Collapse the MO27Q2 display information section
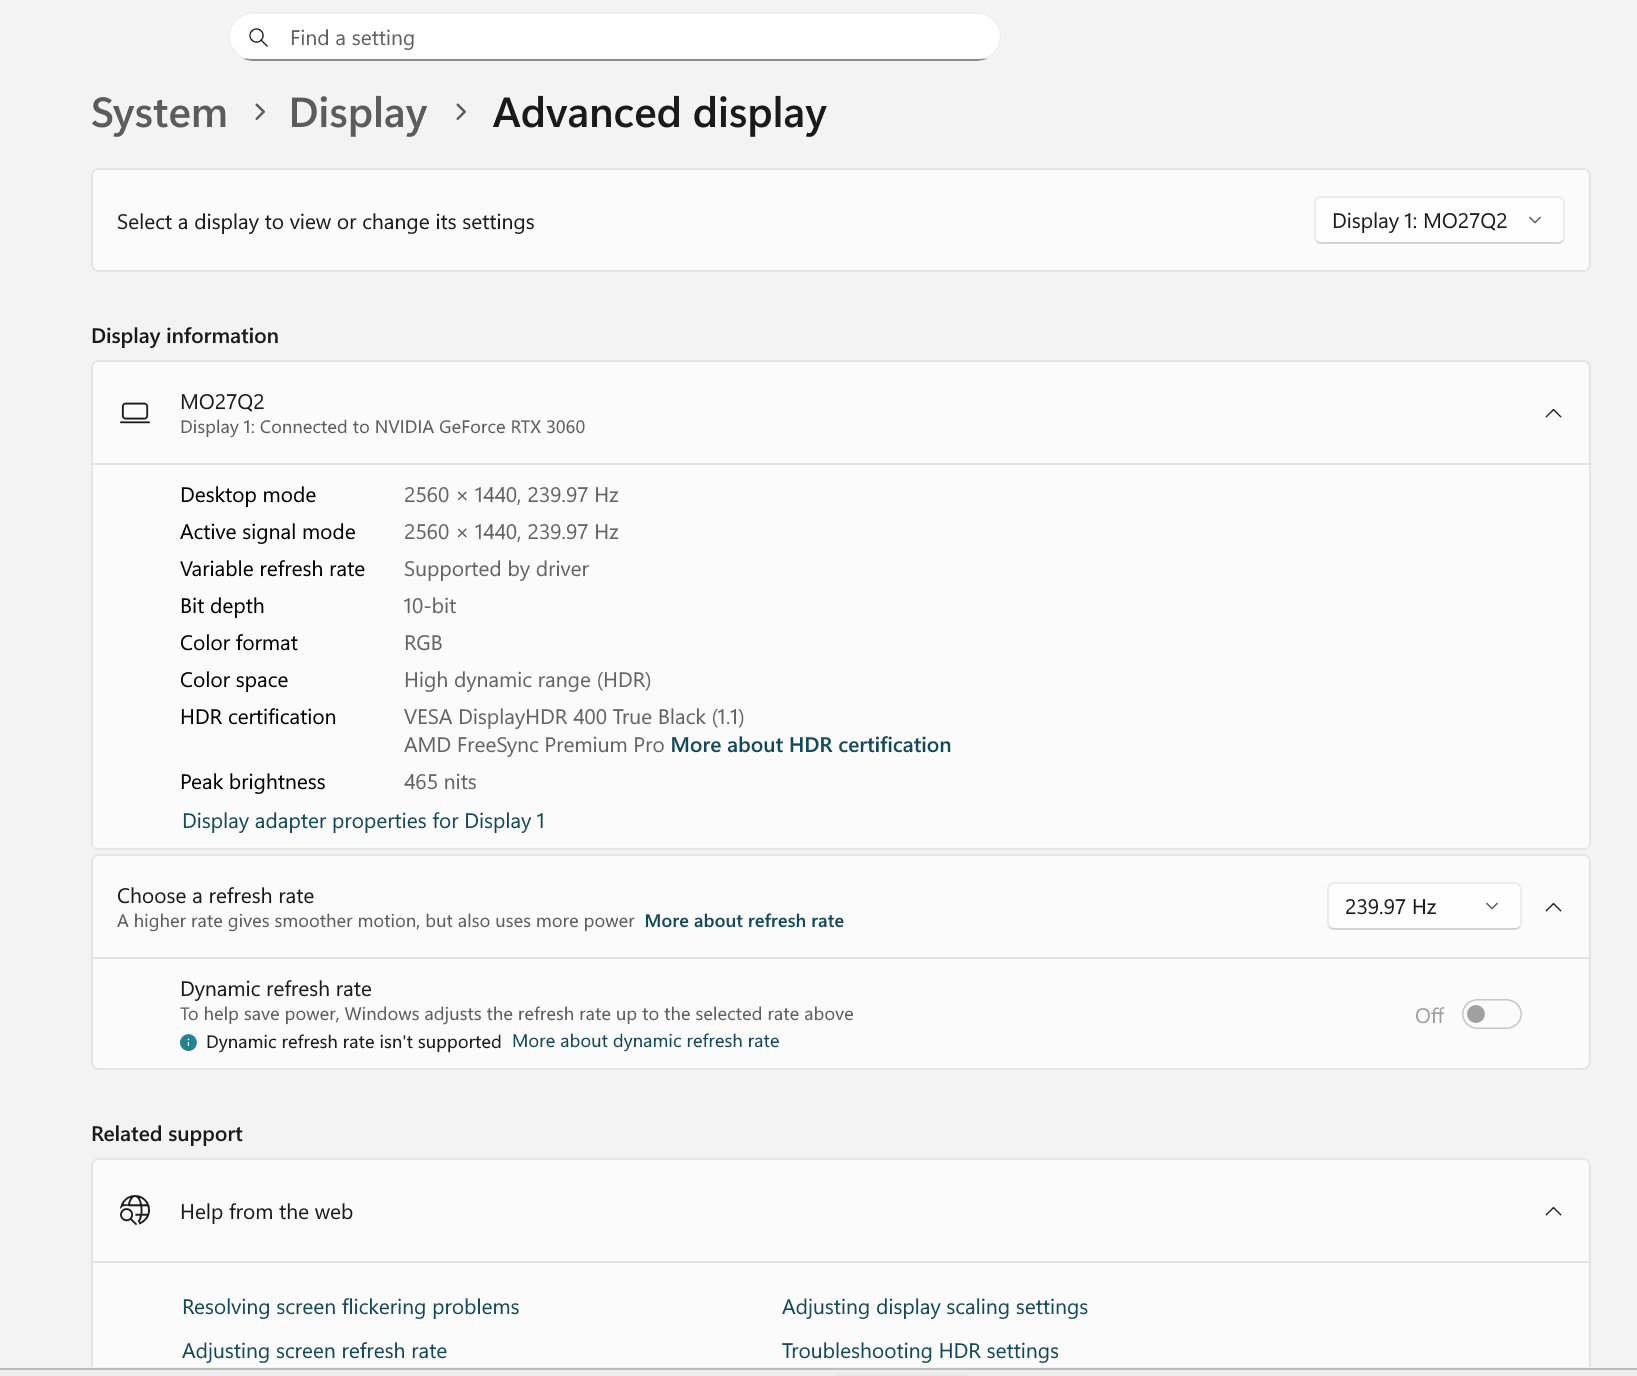 pos(1553,413)
